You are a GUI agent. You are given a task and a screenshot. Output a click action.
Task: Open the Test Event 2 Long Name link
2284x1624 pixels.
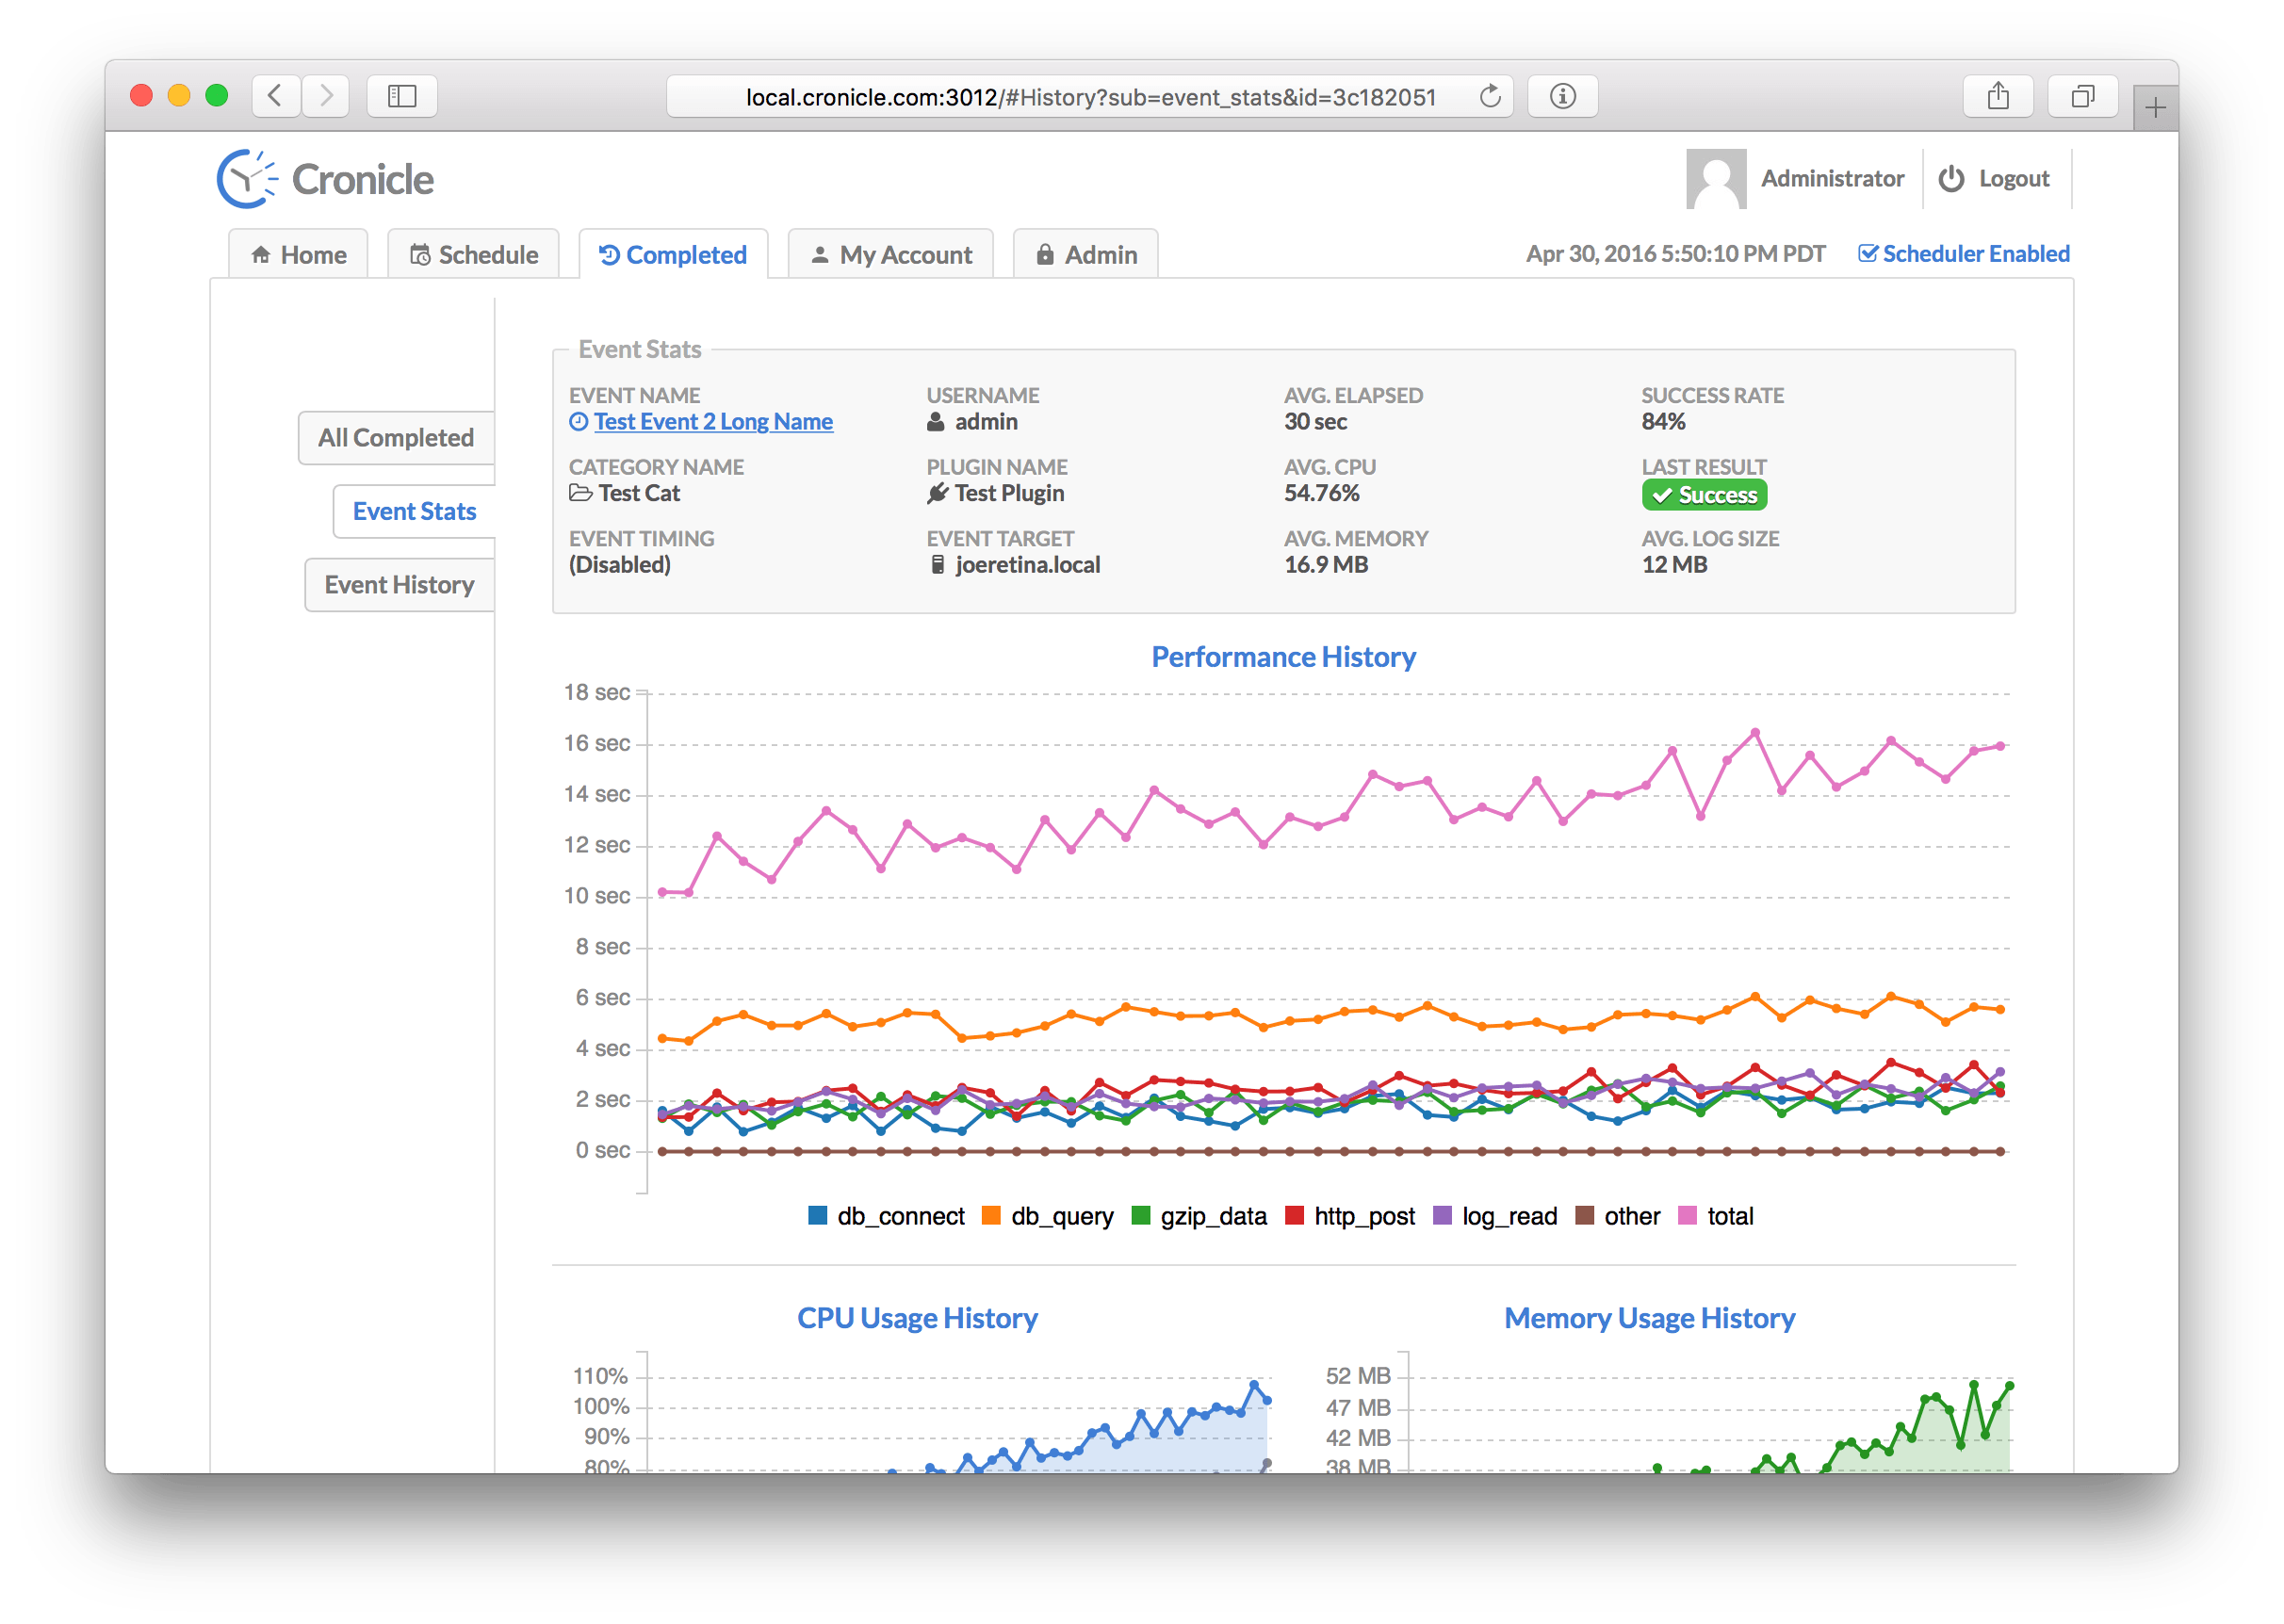tap(712, 422)
